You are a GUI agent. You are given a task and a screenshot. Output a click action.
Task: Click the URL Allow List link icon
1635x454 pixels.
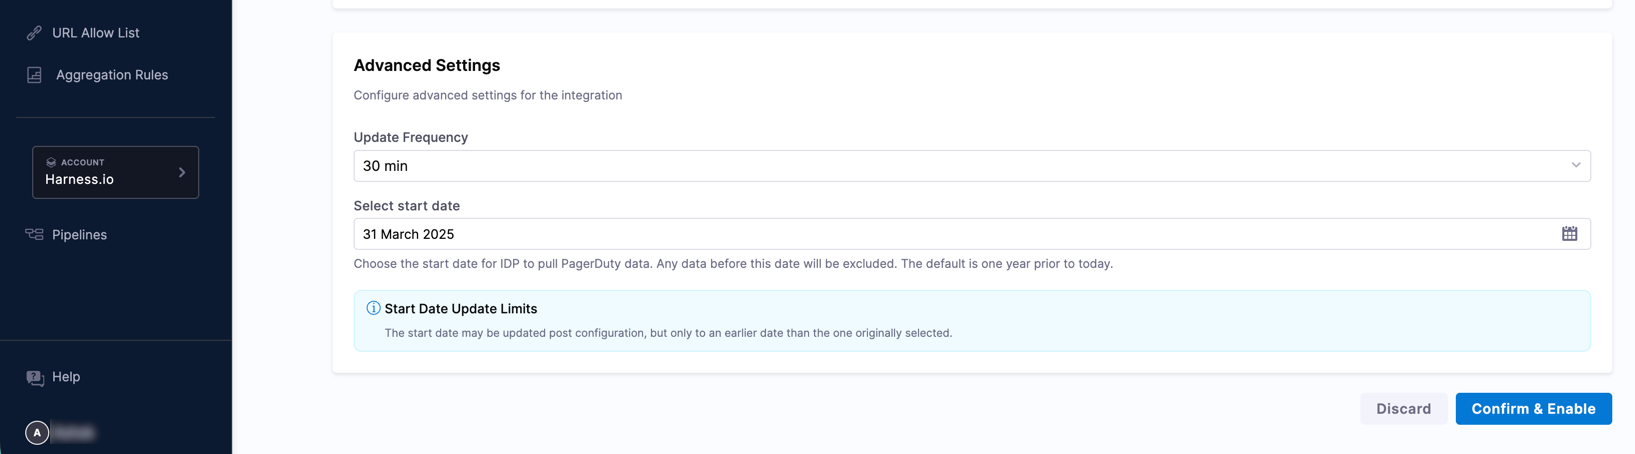click(34, 33)
